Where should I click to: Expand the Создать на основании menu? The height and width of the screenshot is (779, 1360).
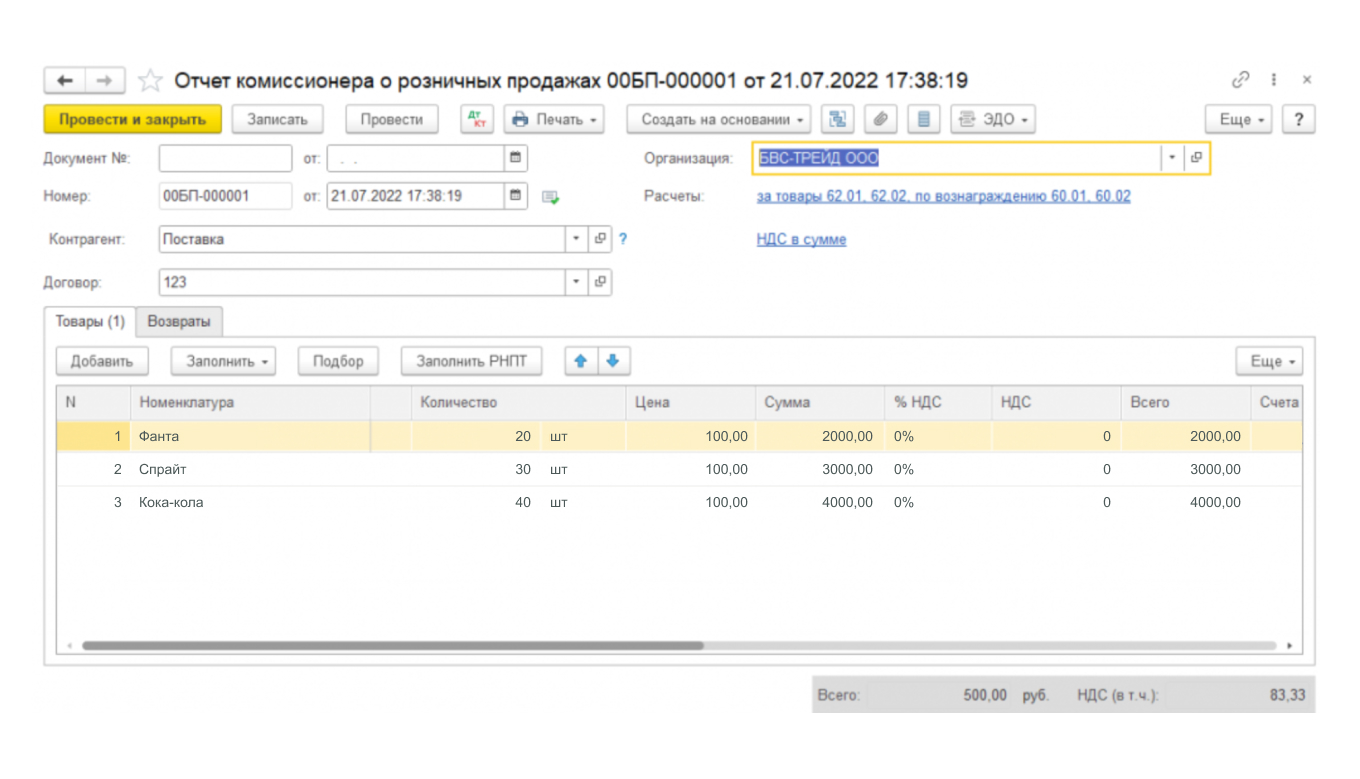click(719, 119)
